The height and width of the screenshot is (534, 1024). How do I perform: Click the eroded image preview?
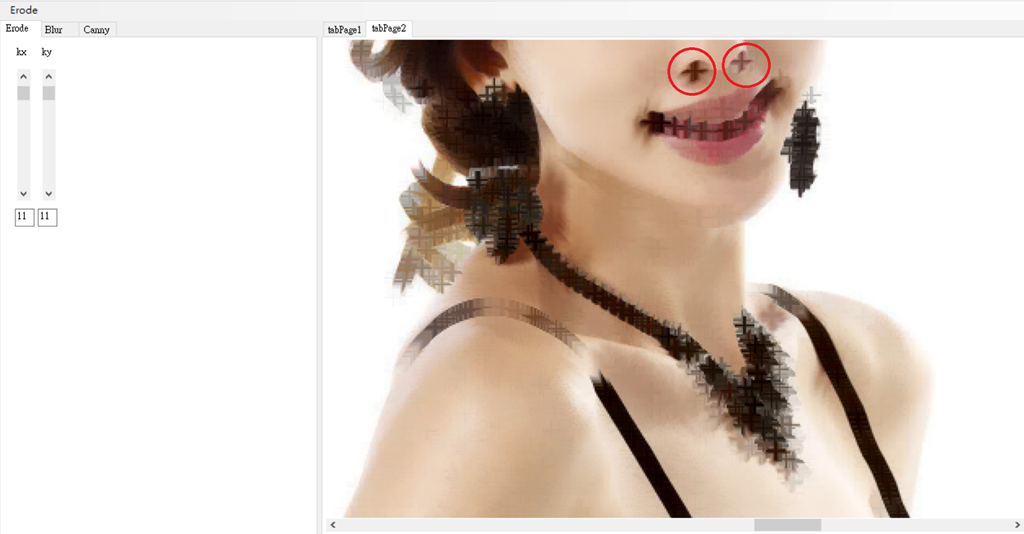coord(673,279)
